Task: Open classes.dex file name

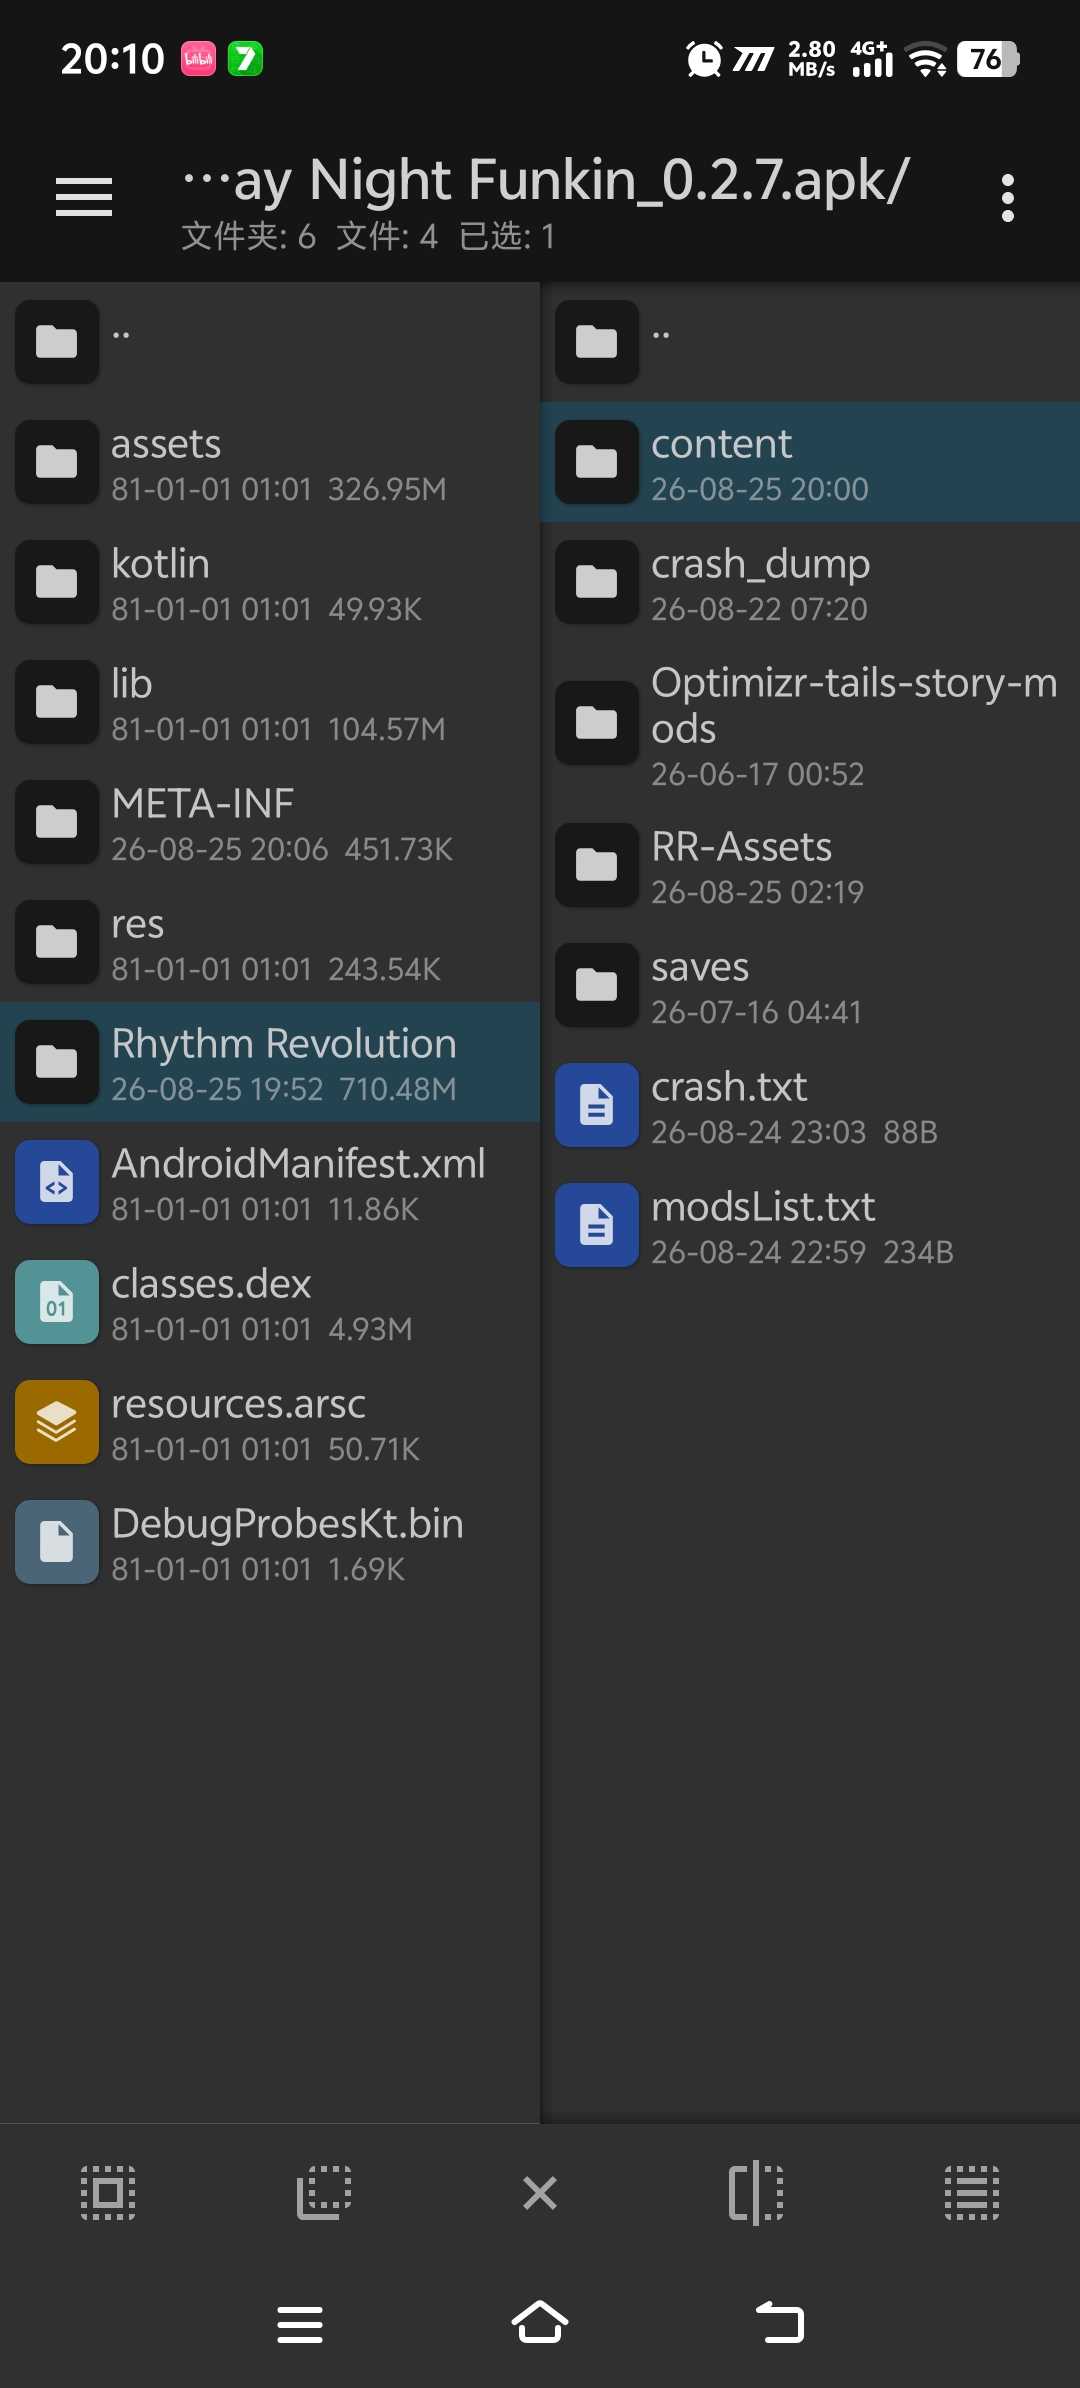Action: 211,1284
